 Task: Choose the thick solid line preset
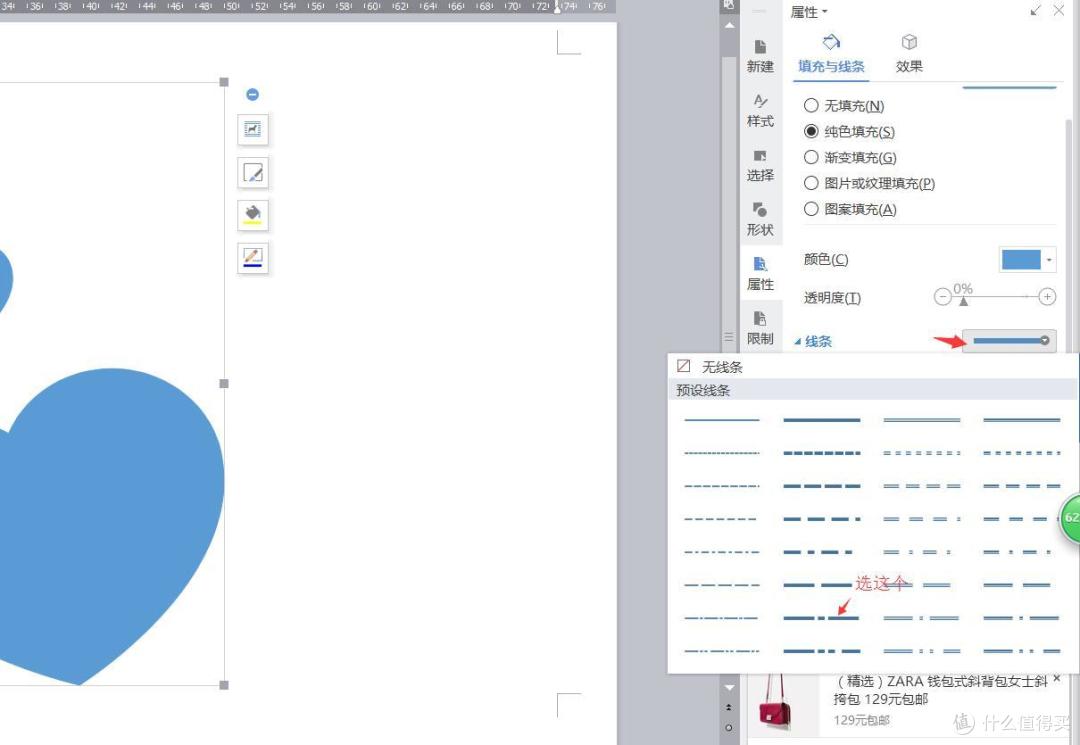[822, 420]
